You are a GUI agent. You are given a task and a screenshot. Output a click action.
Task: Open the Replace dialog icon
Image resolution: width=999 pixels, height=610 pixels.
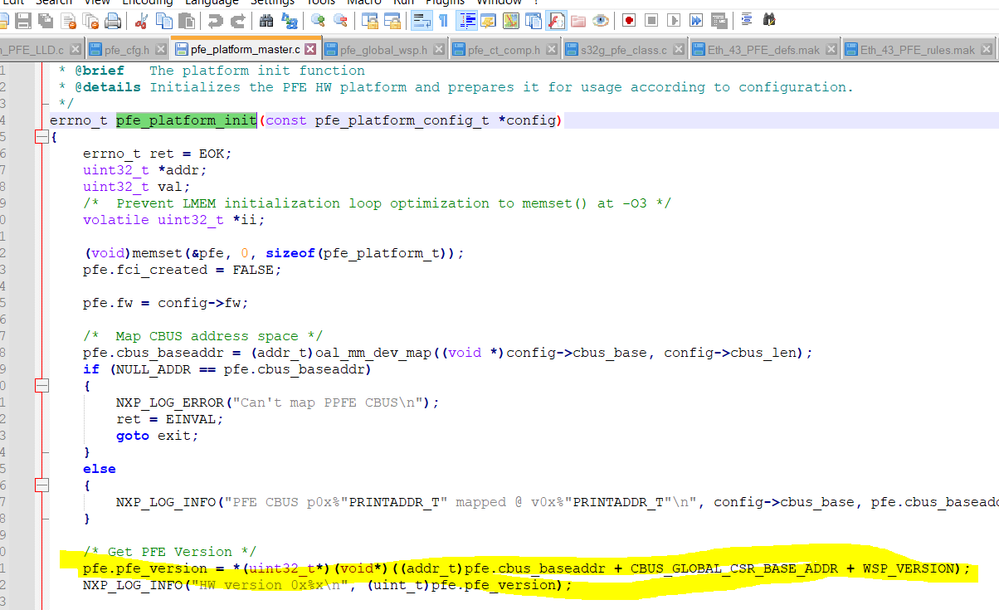point(289,21)
